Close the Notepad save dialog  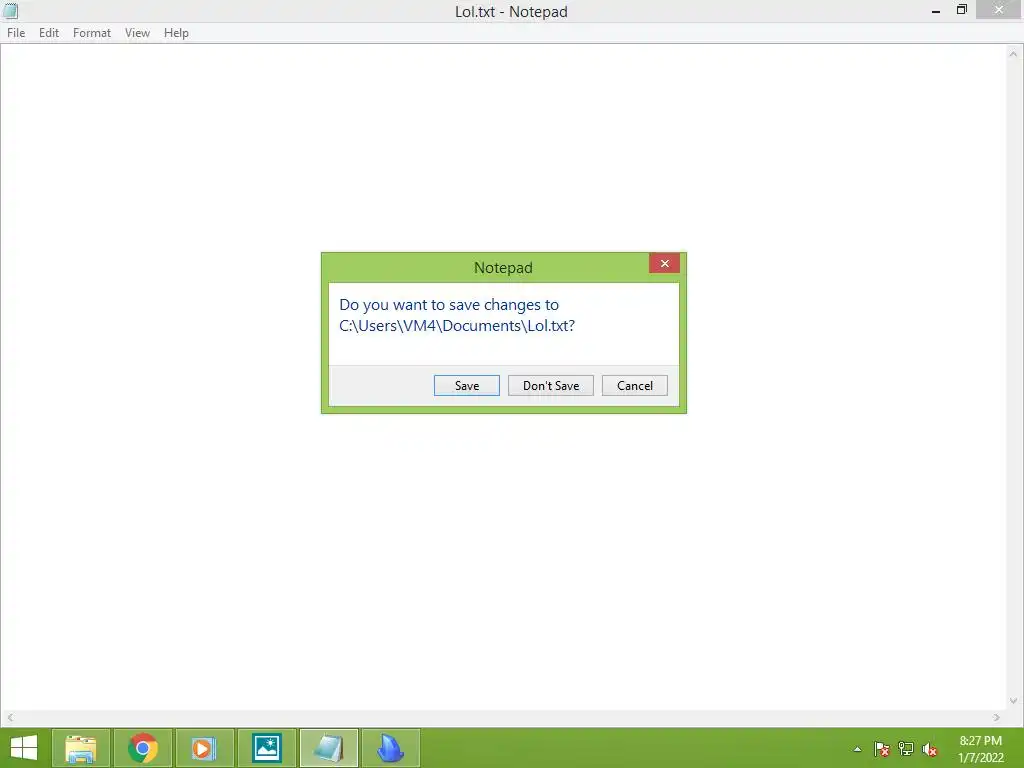click(x=664, y=263)
